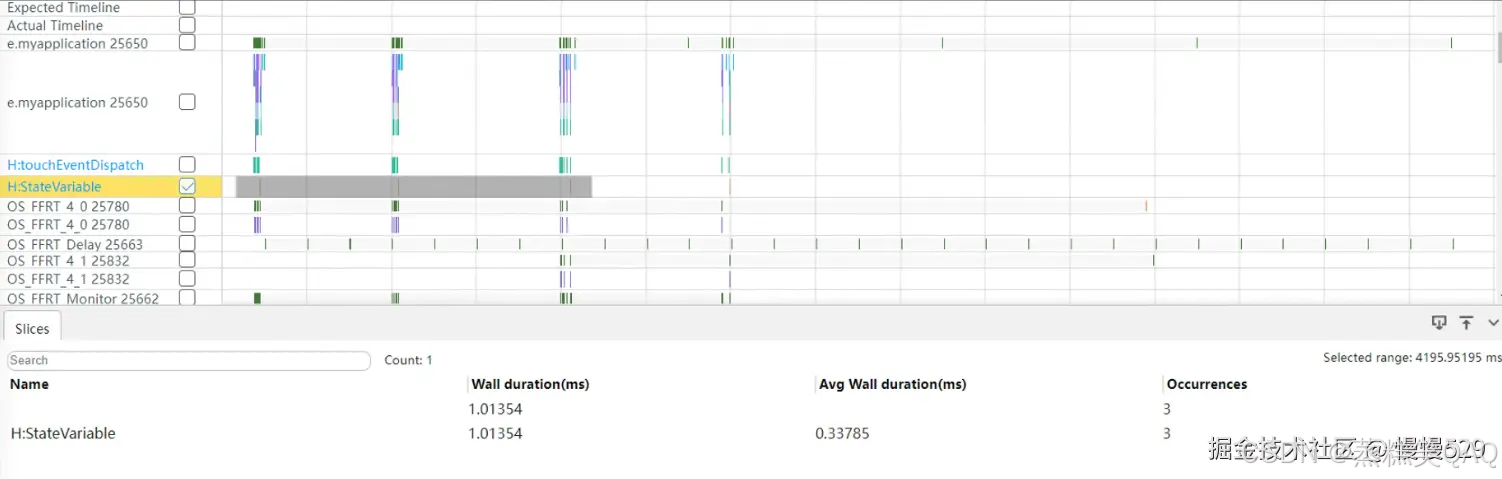Collapse the bottom panel with chevron

1494,322
